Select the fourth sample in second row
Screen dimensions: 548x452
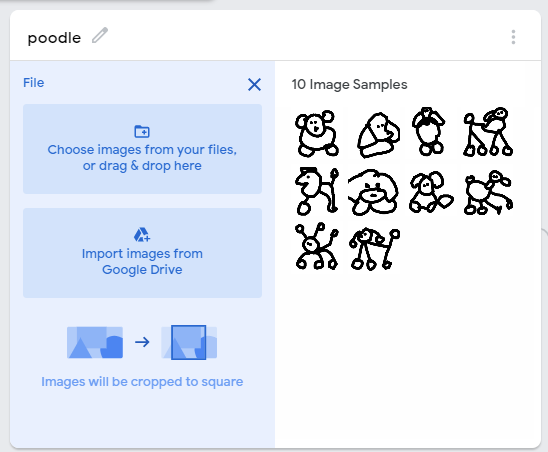(488, 190)
